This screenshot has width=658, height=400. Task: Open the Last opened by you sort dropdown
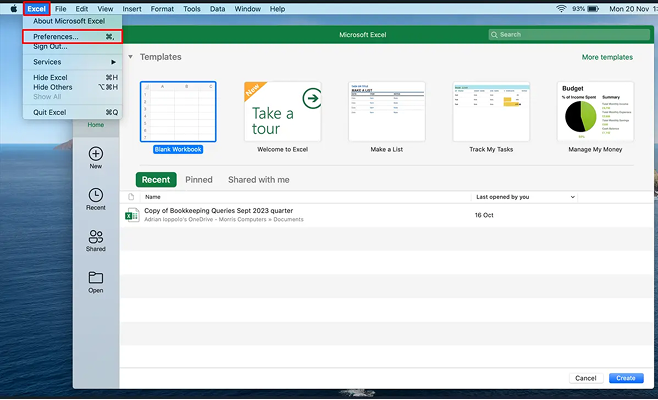(572, 197)
